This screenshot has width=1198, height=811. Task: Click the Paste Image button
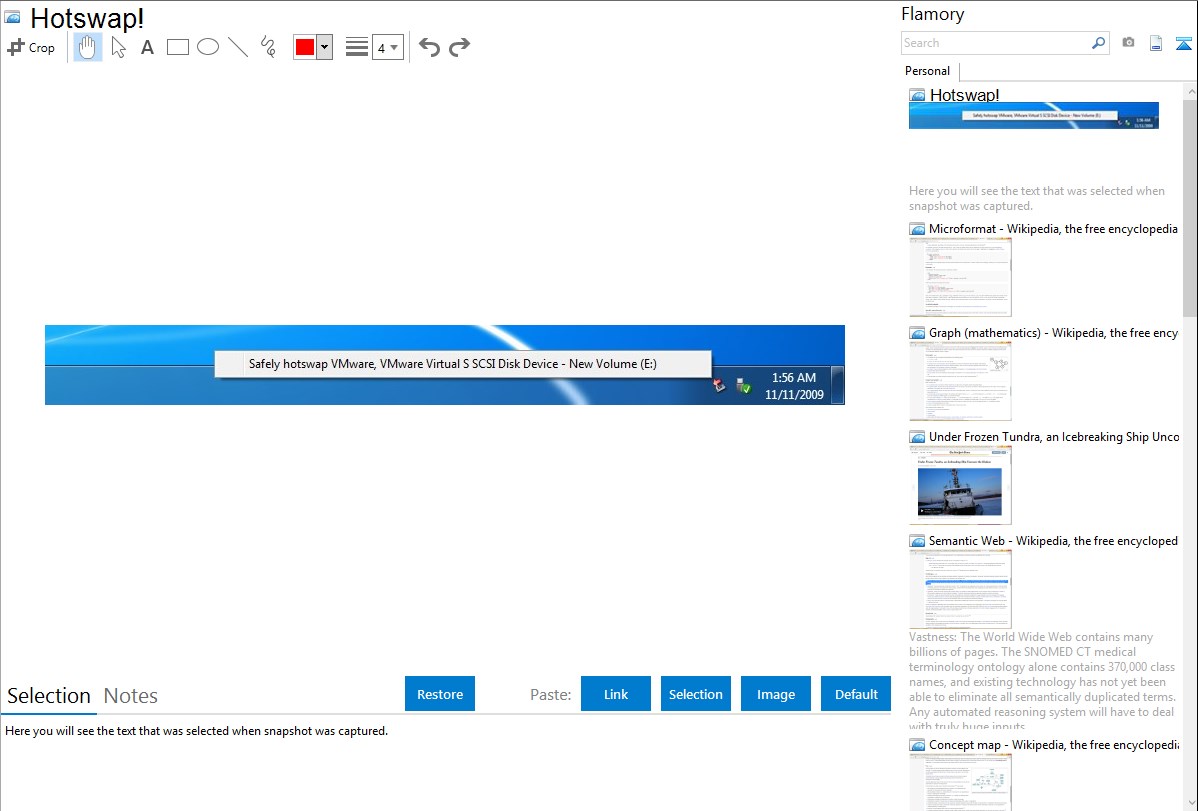(x=776, y=694)
